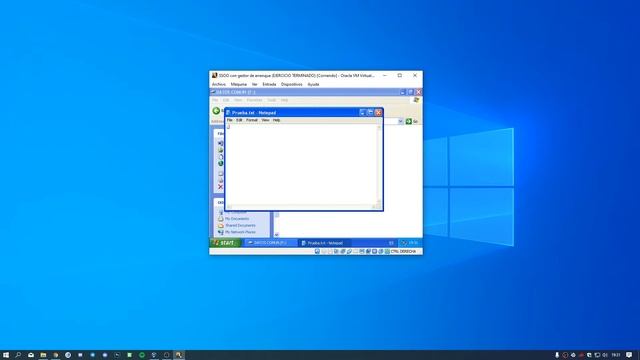640x360 pixels.
Task: Open the Ver menu in VirtualBox
Action: [x=255, y=84]
